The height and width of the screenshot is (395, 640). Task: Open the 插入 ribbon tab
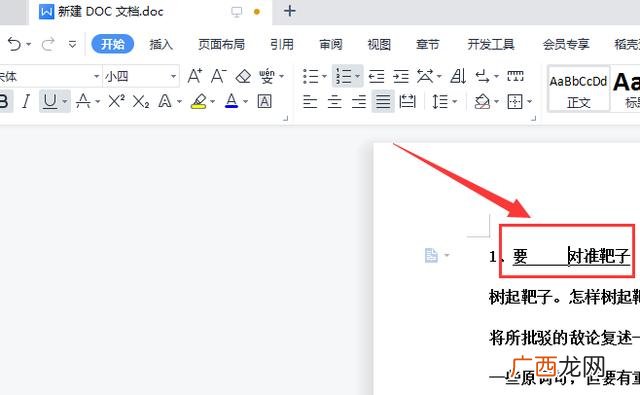161,44
